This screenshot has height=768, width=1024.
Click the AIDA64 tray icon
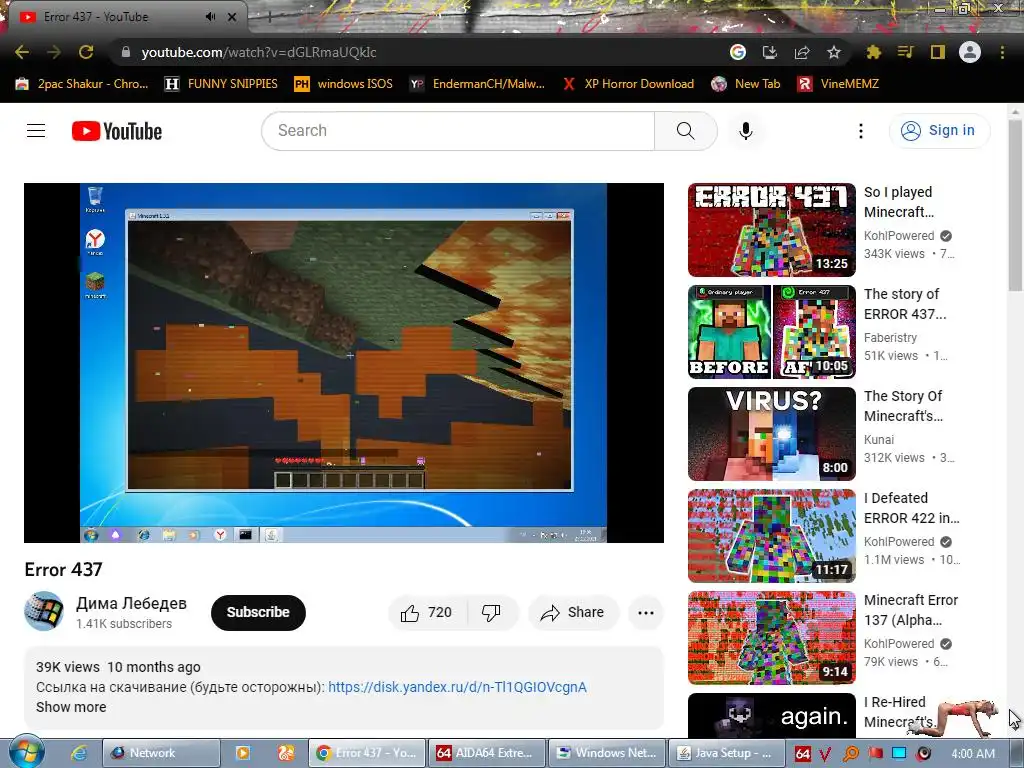coord(803,754)
